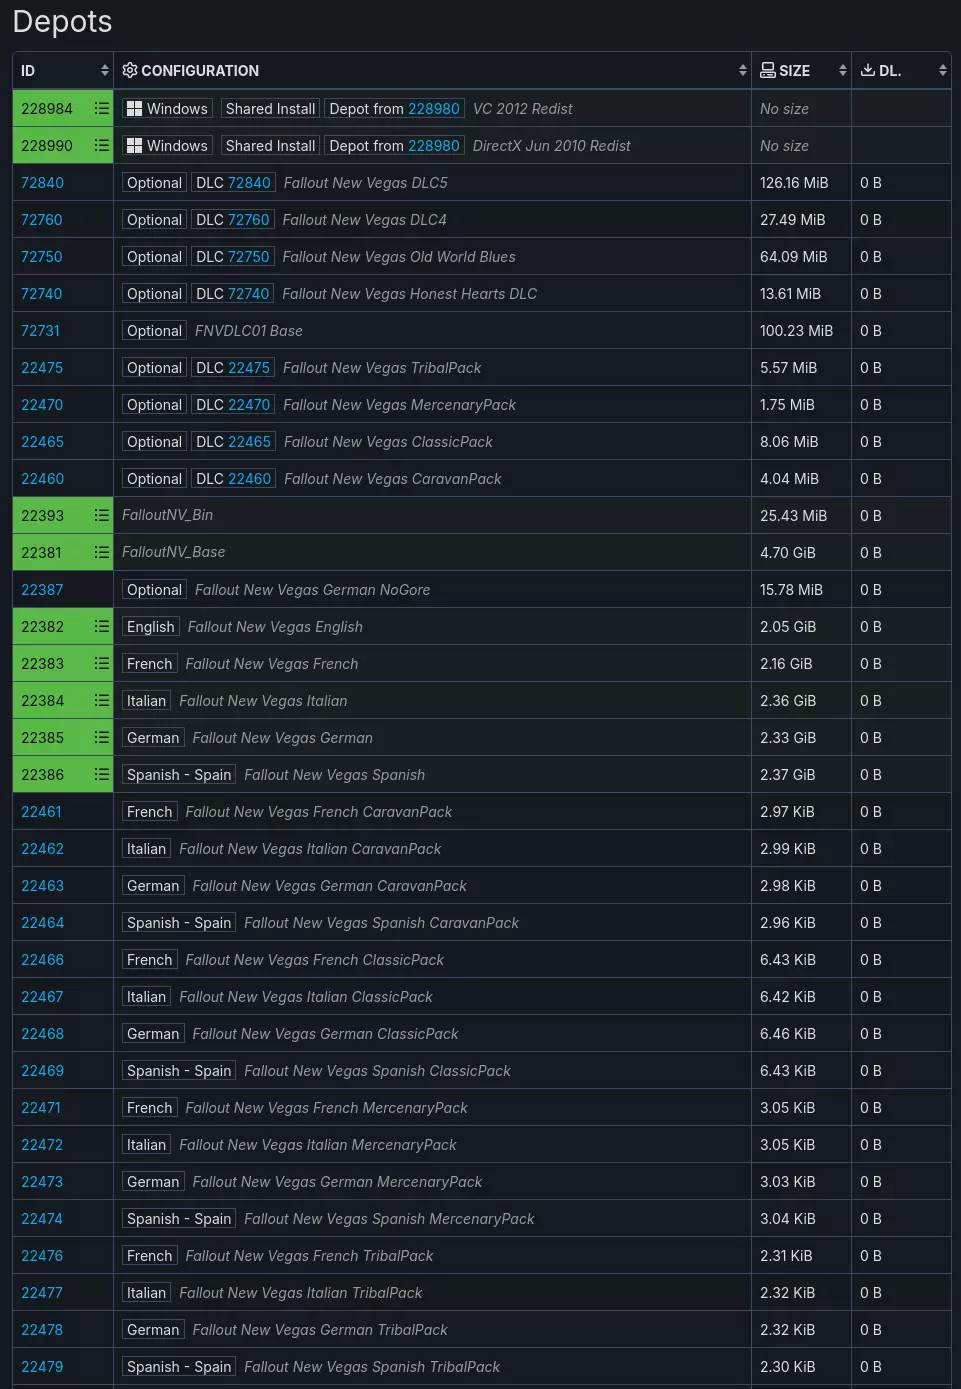The width and height of the screenshot is (961, 1389).
Task: Open DLC 72750 link for Old World Blues
Action: pyautogui.click(x=233, y=257)
